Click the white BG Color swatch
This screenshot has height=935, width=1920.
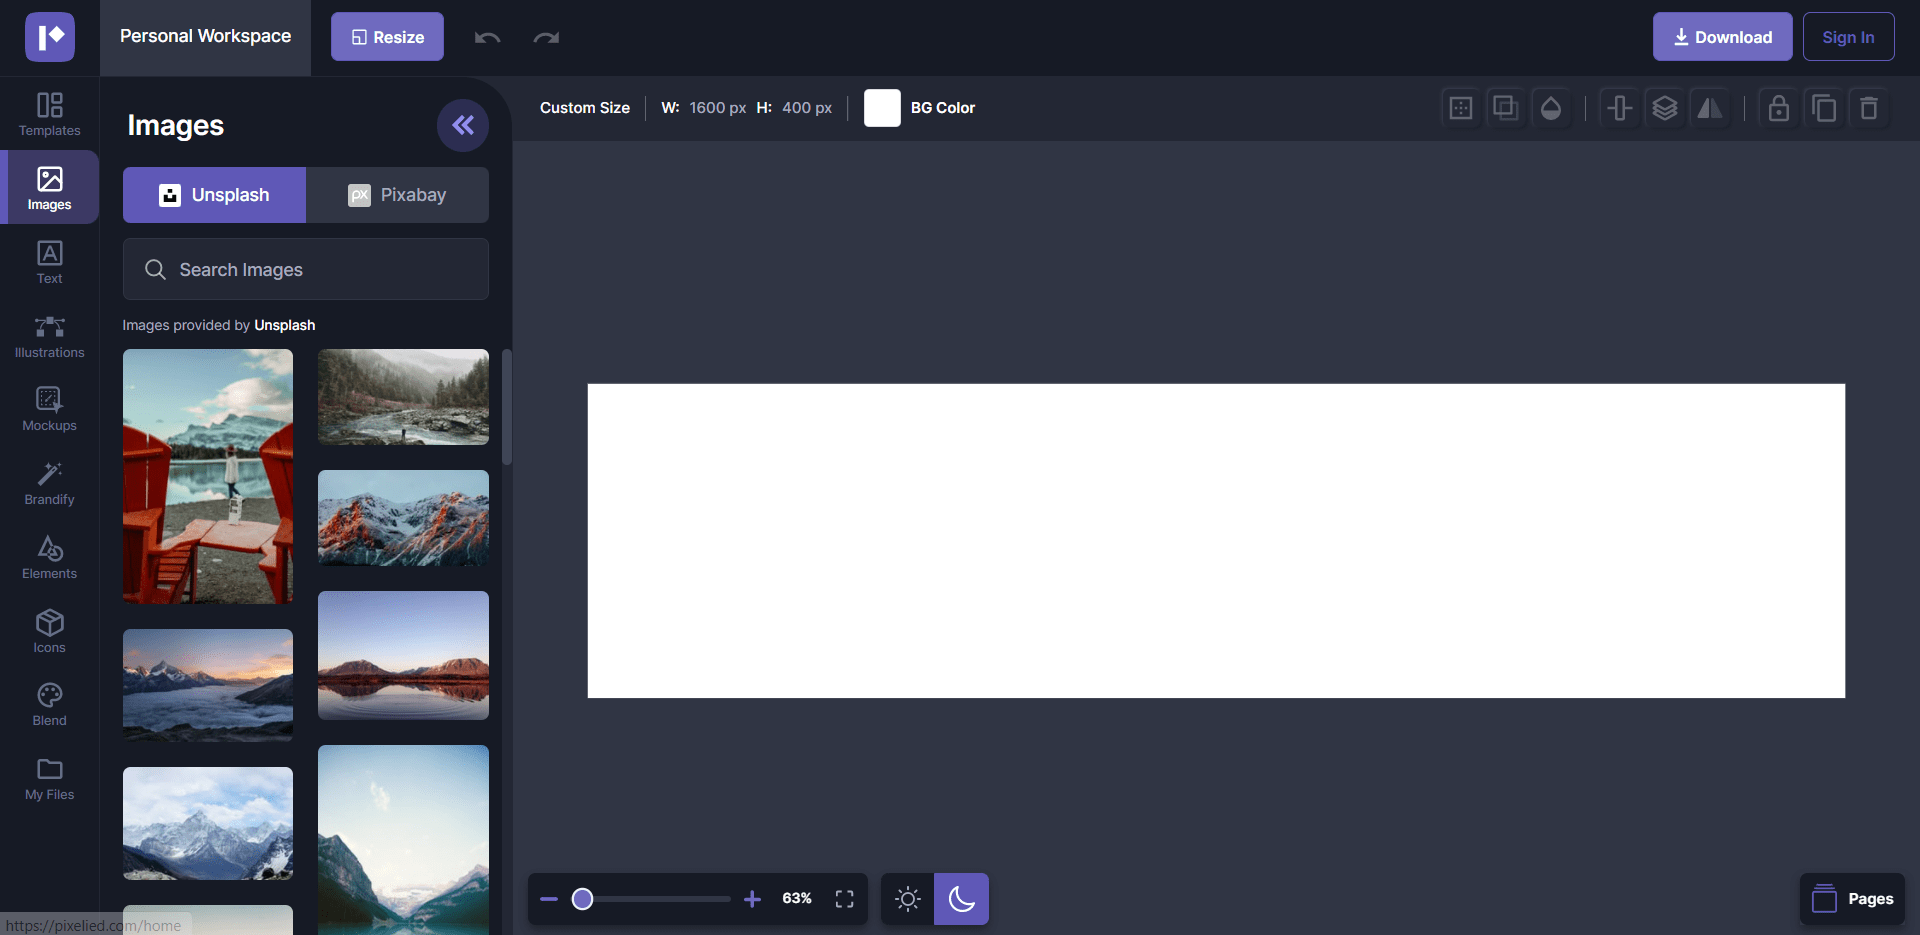coord(881,108)
